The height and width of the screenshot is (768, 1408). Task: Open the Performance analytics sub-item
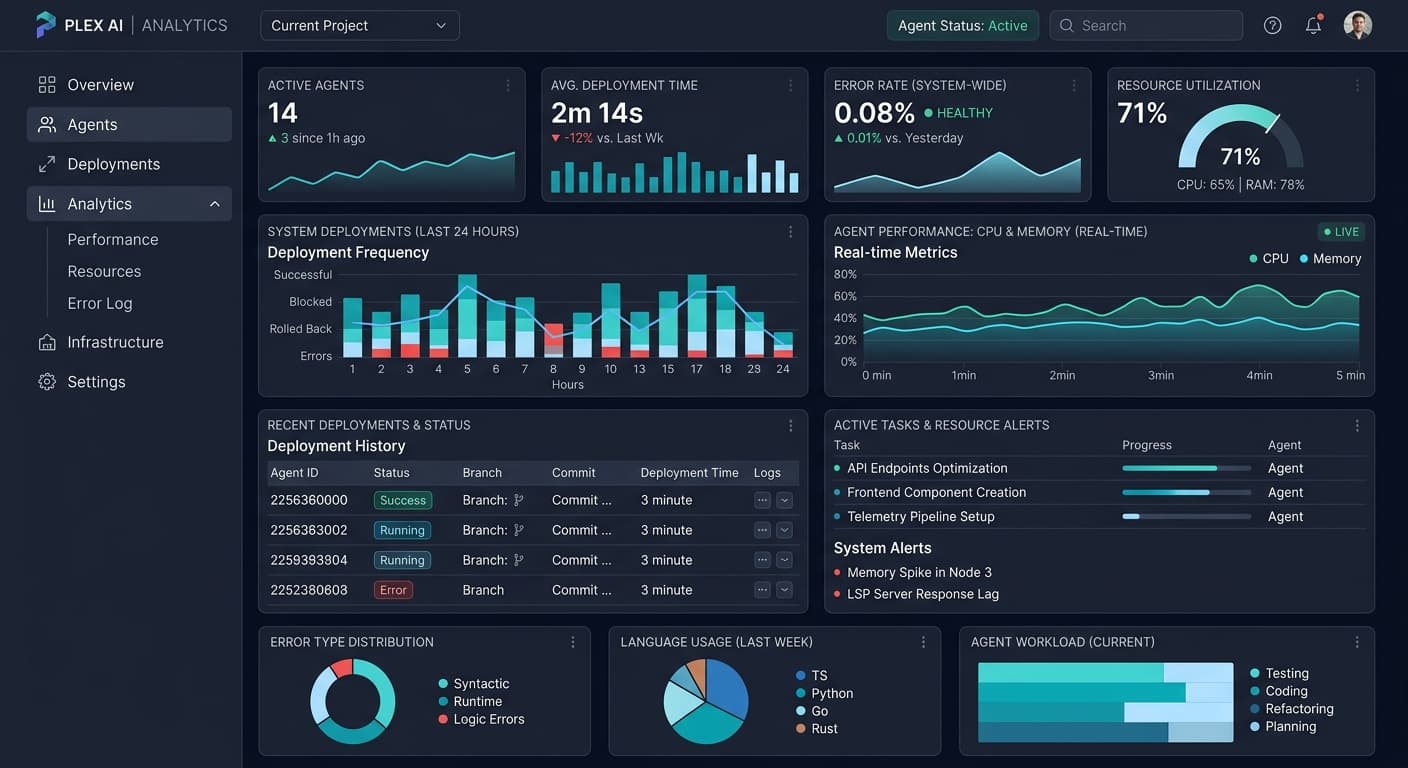pos(113,239)
